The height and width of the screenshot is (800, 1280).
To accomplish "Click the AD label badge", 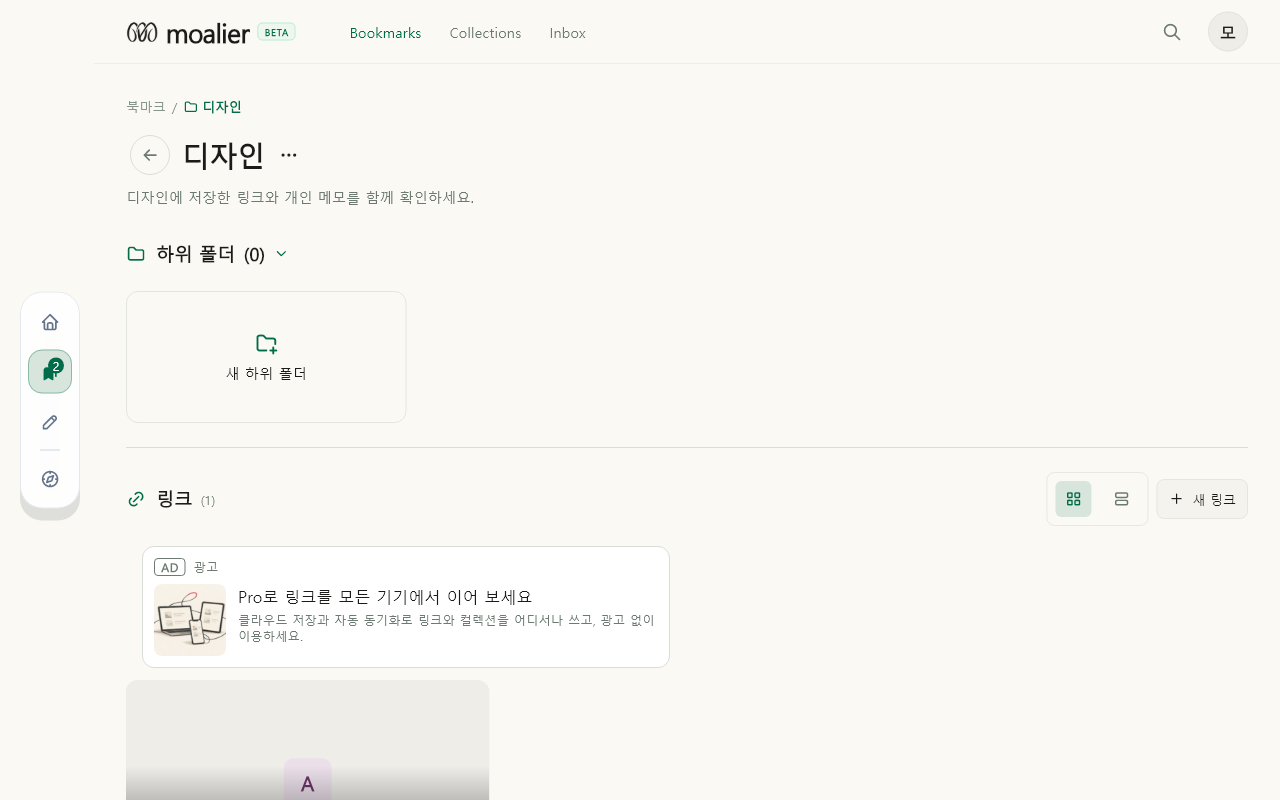I will coord(170,567).
